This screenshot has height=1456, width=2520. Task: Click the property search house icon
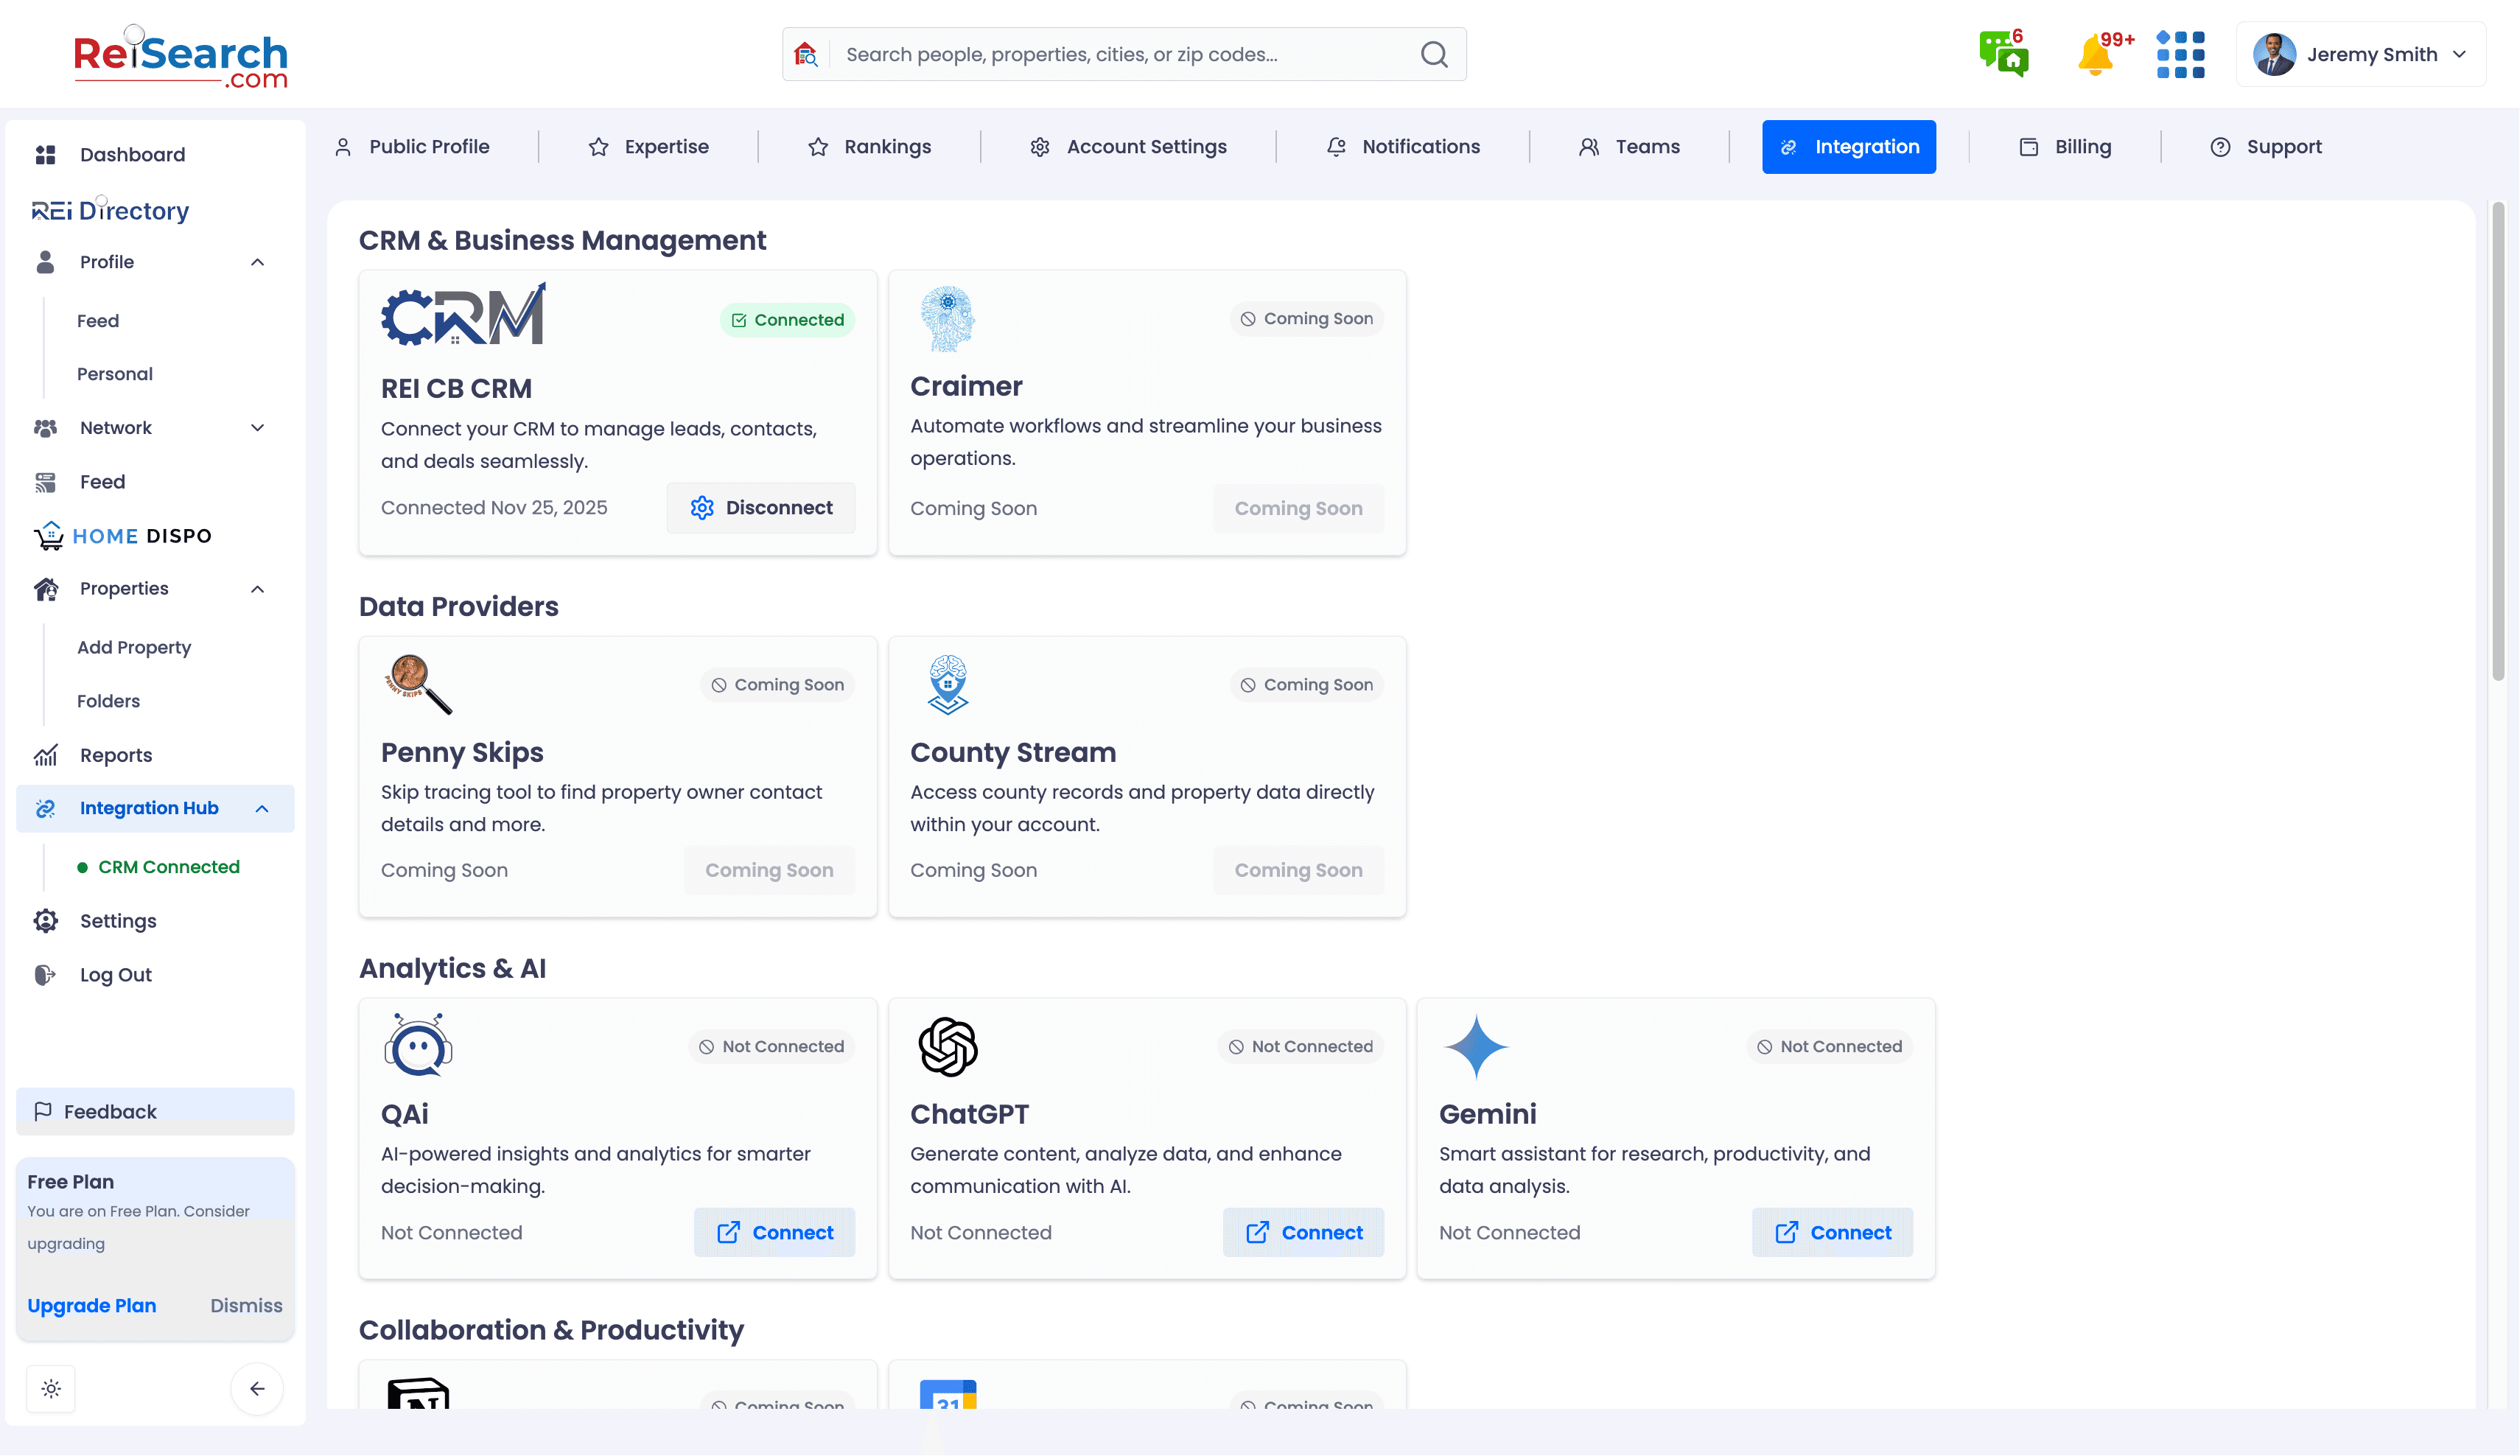coord(806,54)
